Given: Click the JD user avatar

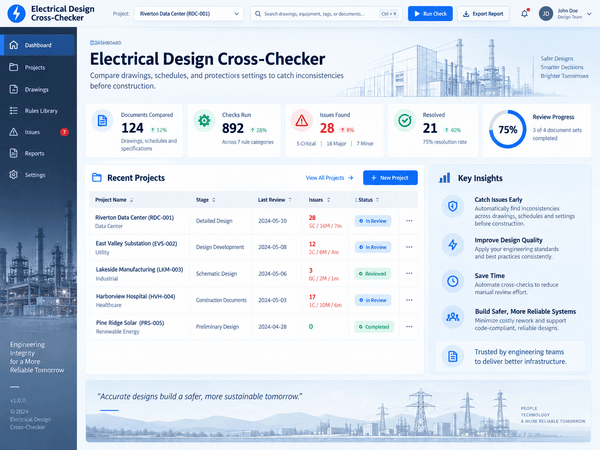Looking at the screenshot, I should tap(546, 14).
